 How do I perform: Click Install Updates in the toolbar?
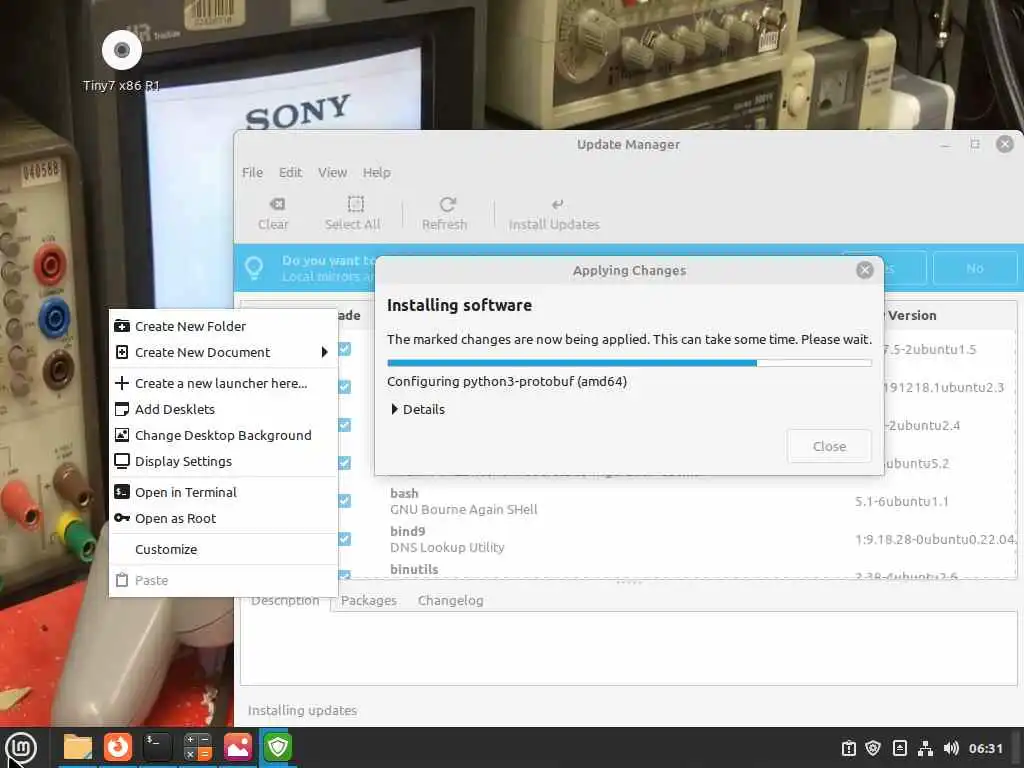click(x=554, y=214)
